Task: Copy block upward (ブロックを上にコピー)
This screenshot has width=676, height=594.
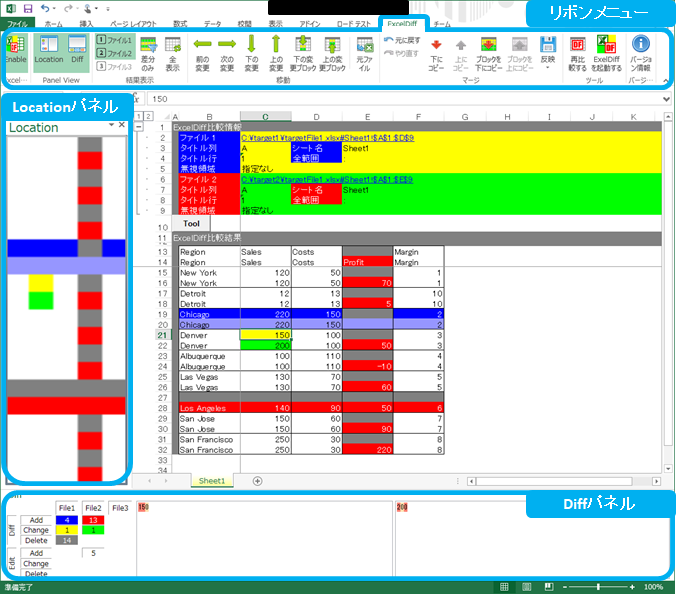Action: tap(520, 54)
